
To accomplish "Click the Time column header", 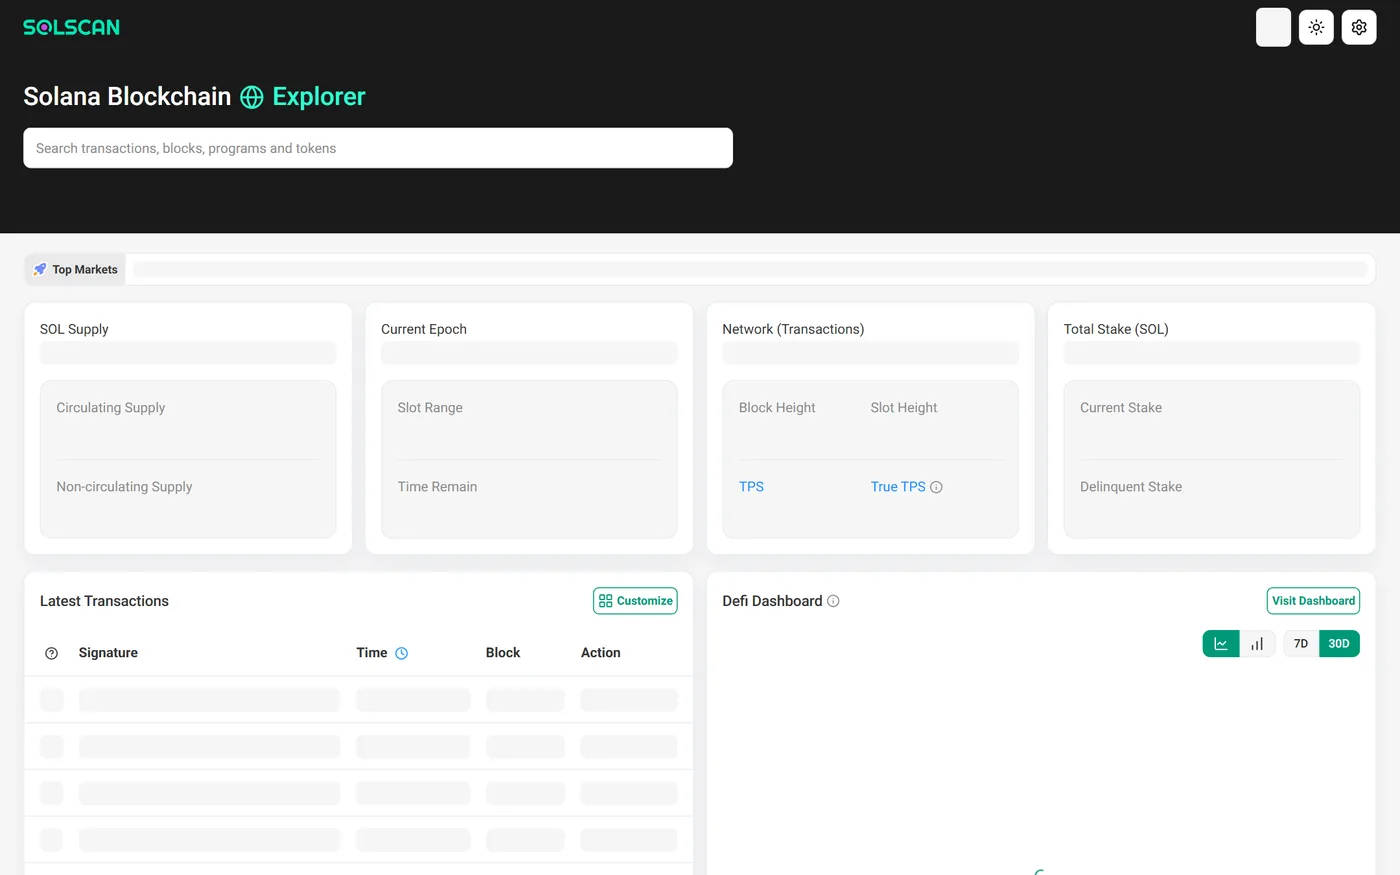I will click(372, 653).
